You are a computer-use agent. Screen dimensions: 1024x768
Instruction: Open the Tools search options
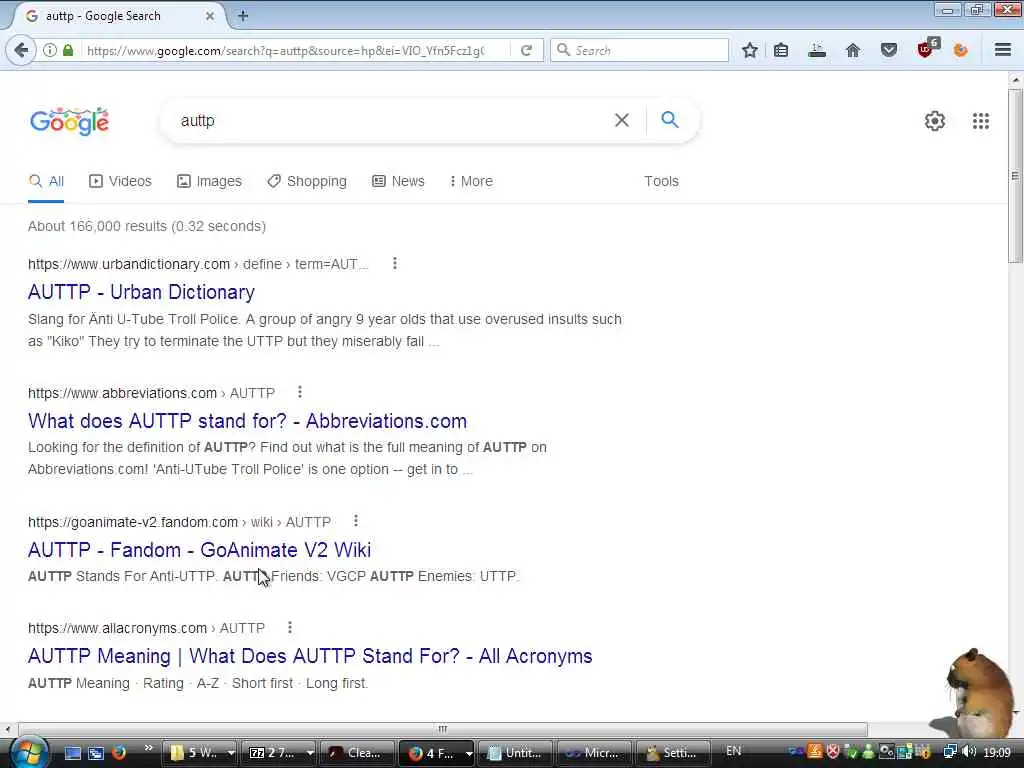(662, 182)
